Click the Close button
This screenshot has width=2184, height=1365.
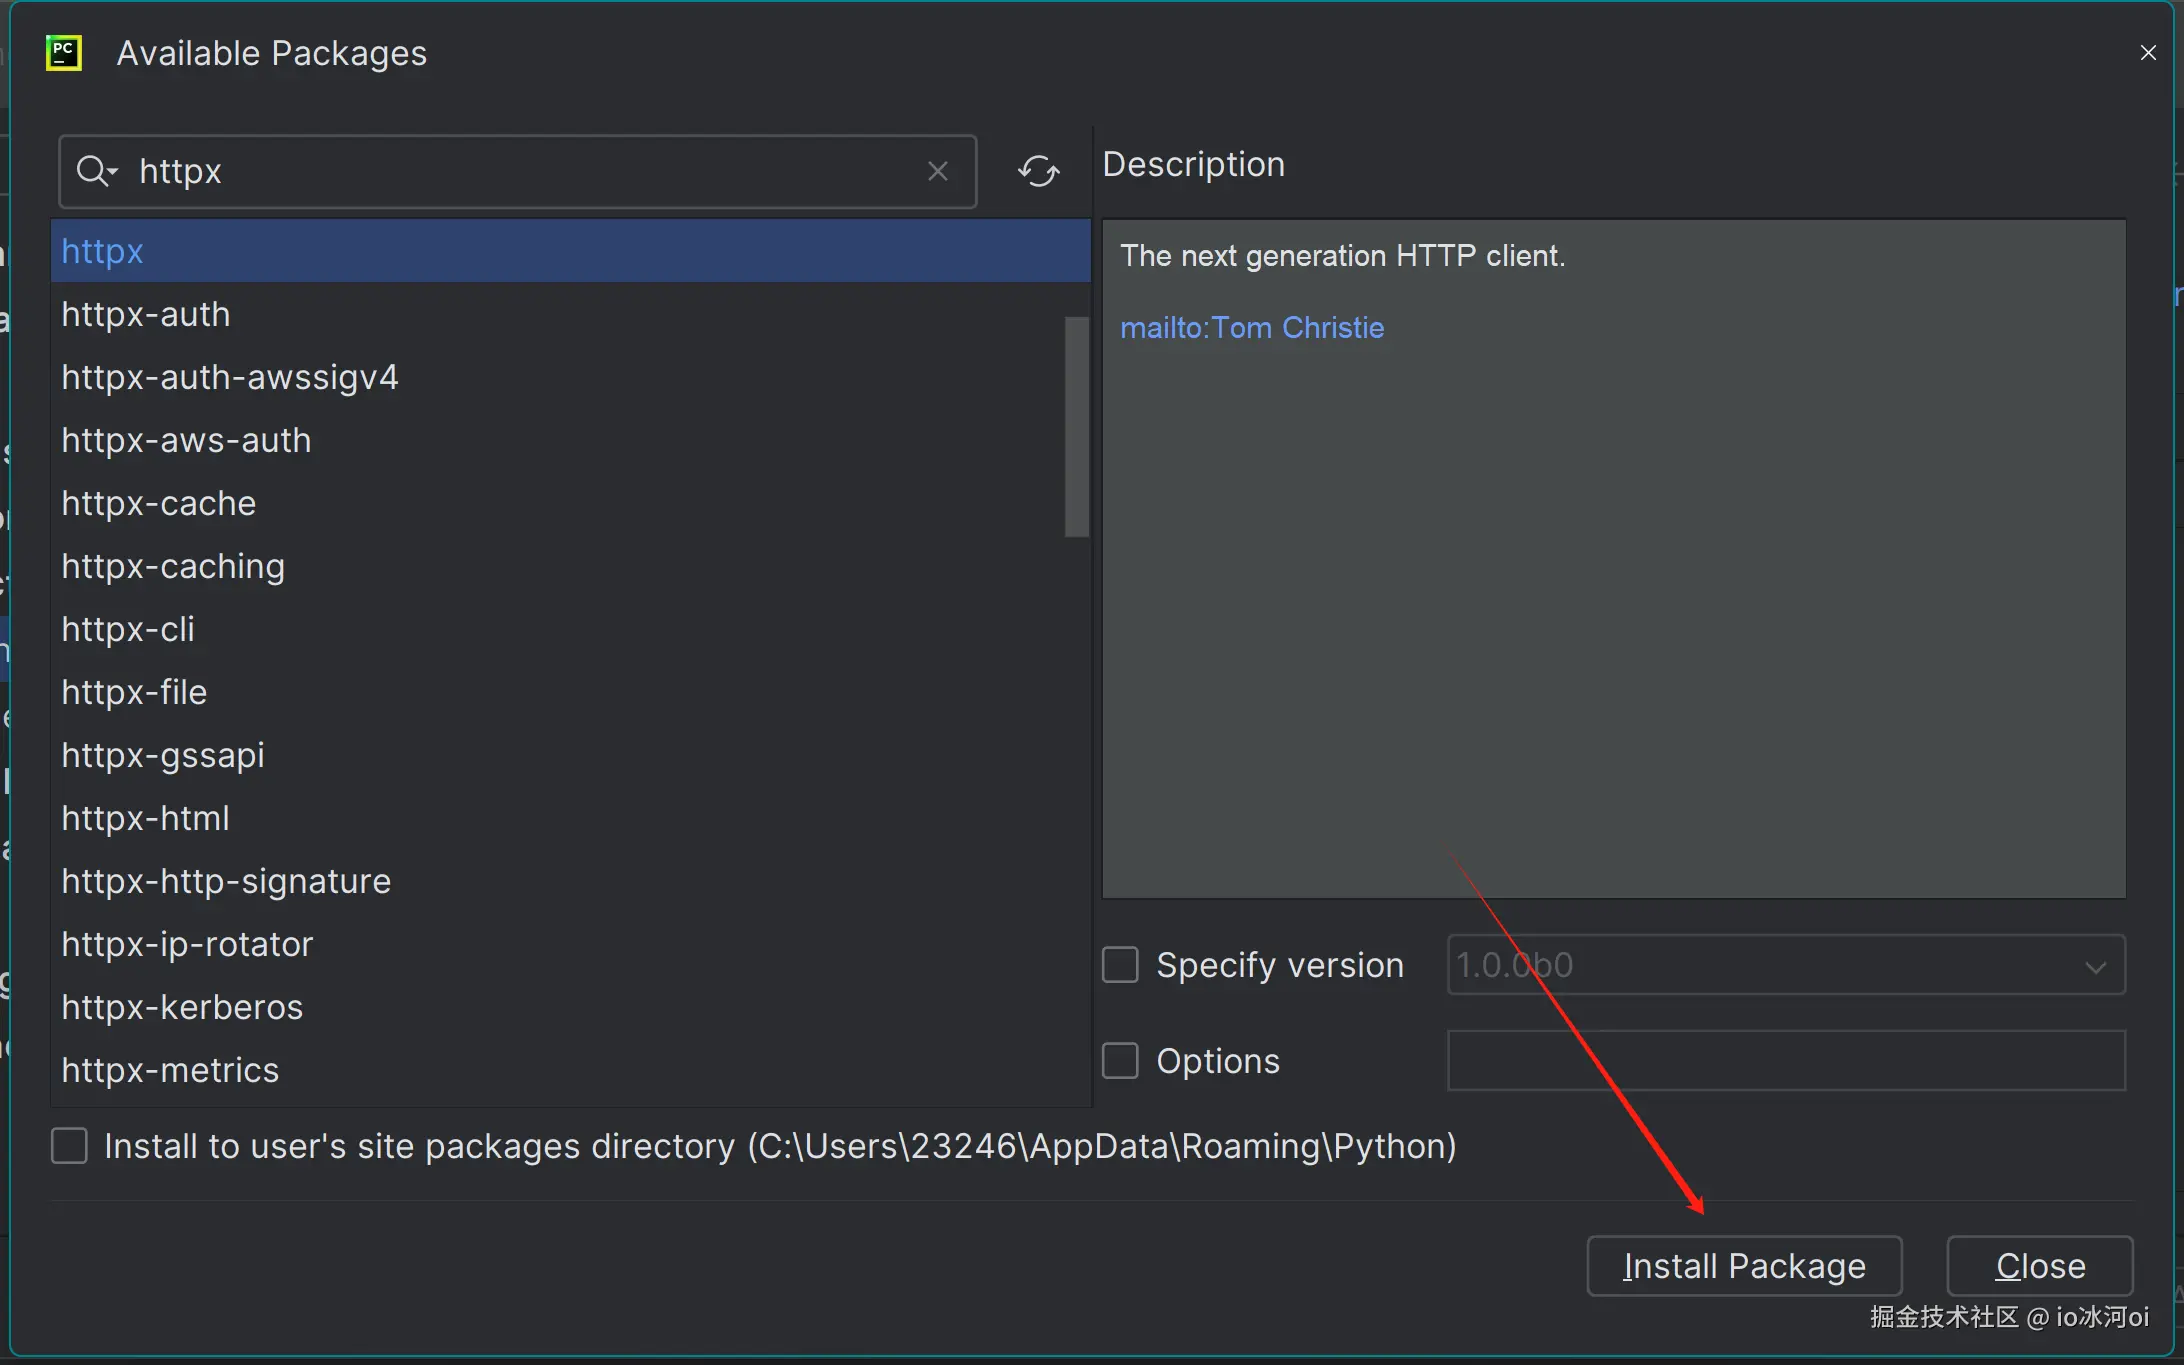(x=2039, y=1266)
